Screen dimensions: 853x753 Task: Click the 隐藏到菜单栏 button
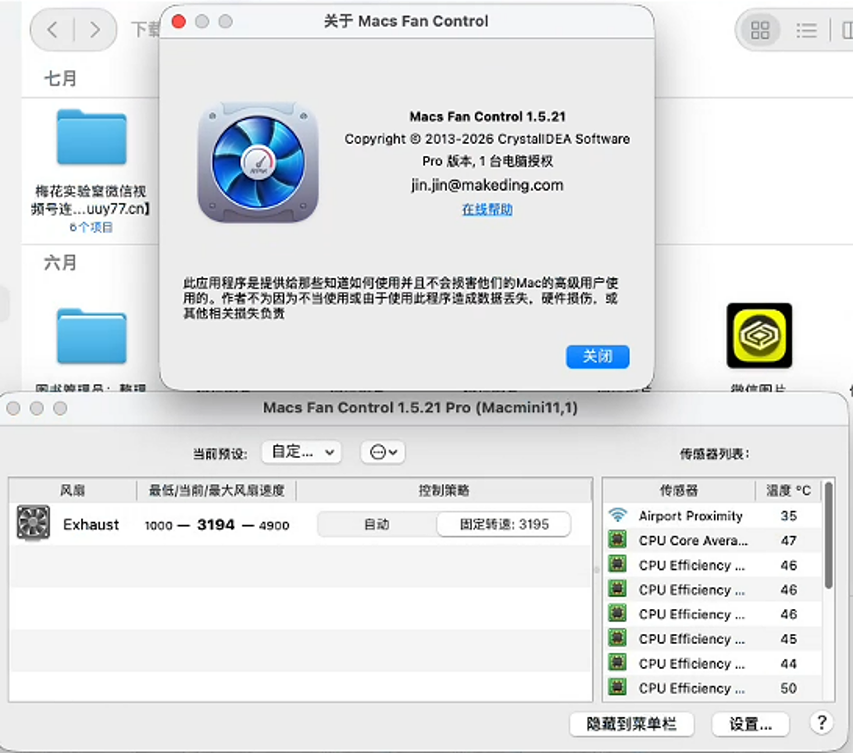tap(632, 724)
